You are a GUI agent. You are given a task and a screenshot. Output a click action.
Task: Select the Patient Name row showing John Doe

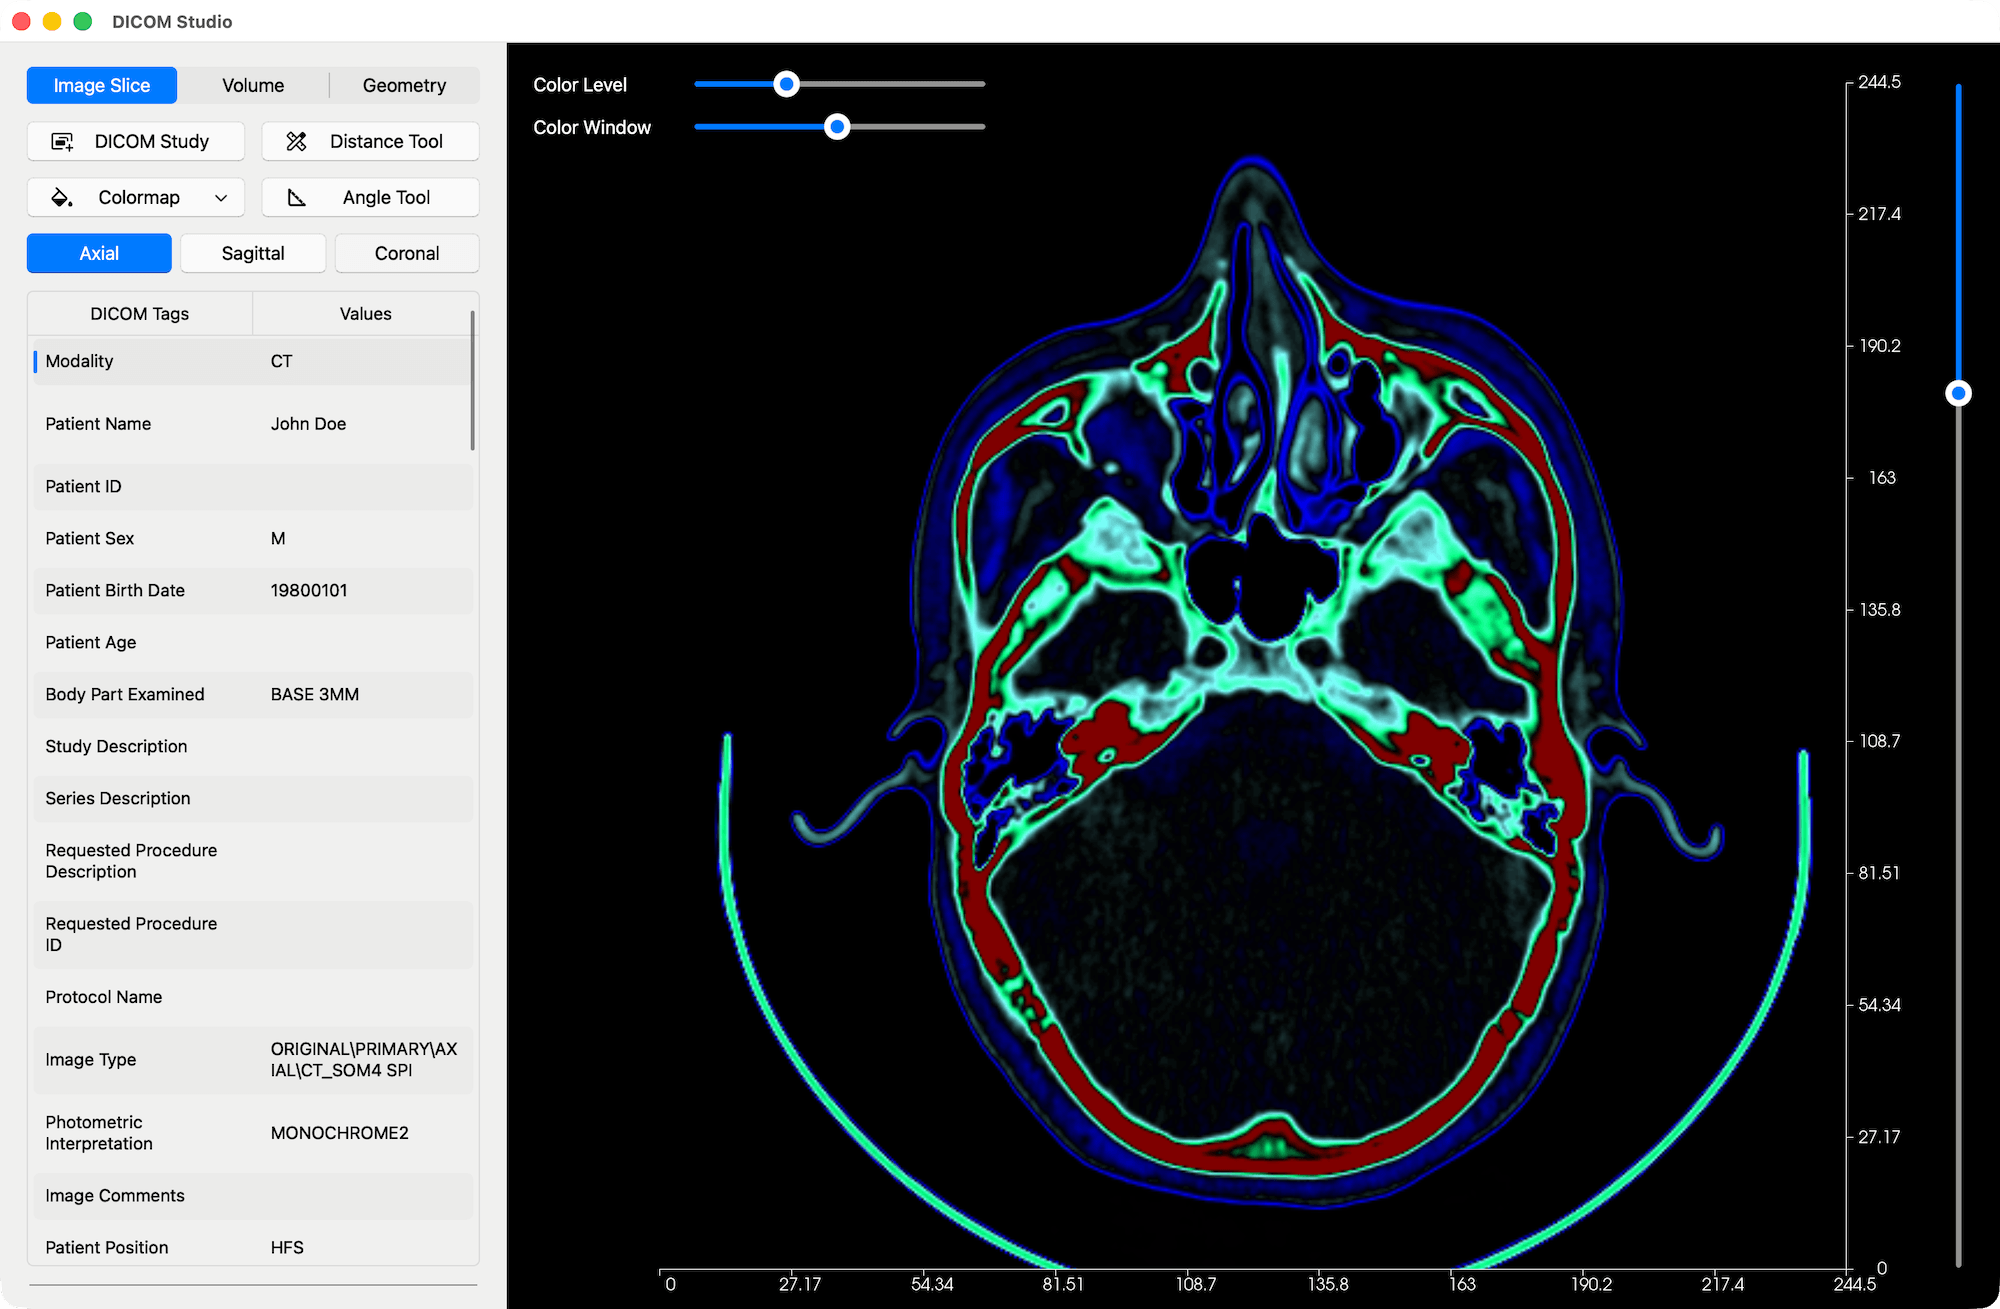click(x=253, y=423)
